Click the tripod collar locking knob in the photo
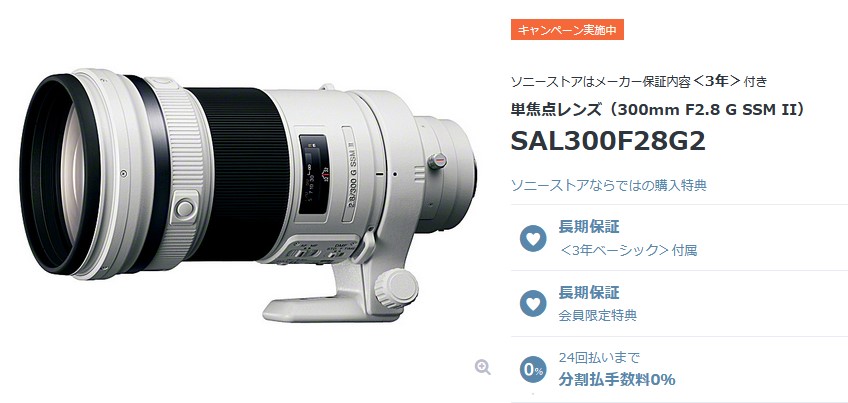 [396, 288]
